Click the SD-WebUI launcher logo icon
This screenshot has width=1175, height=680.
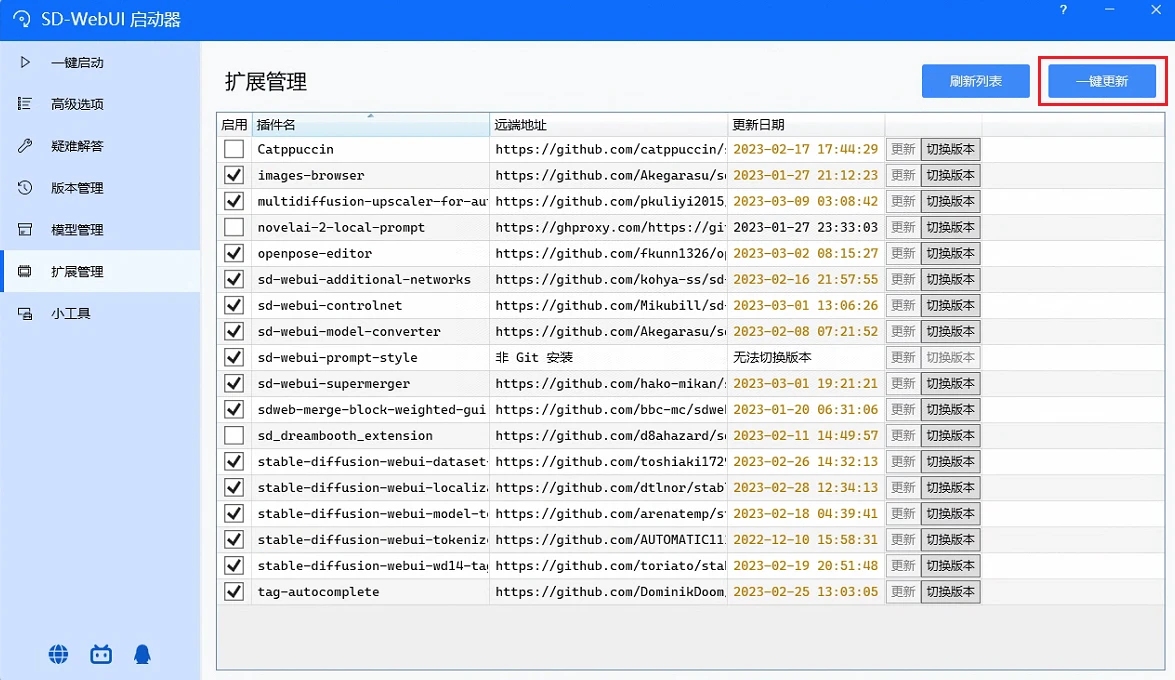click(x=22, y=19)
